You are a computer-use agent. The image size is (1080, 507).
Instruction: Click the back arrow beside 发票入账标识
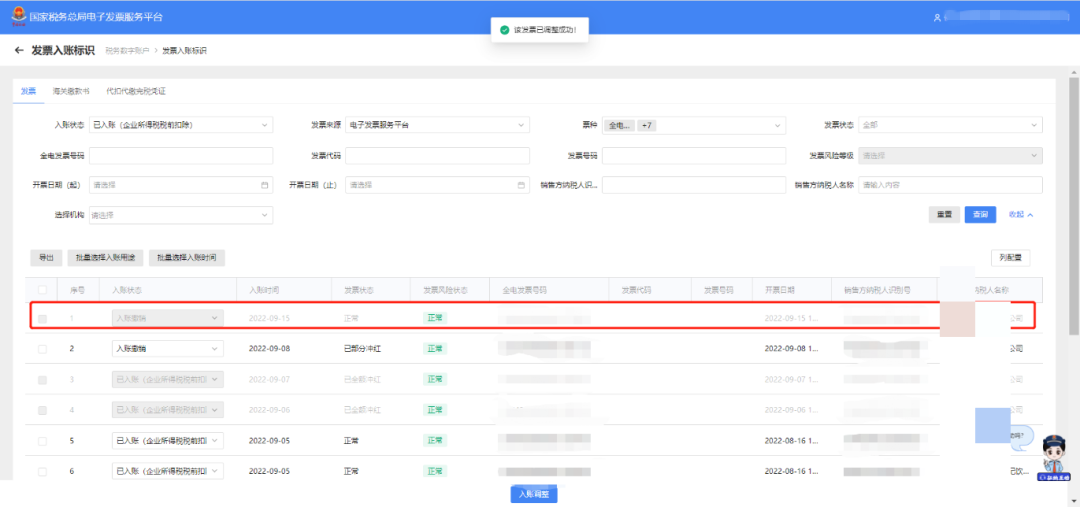(19, 50)
